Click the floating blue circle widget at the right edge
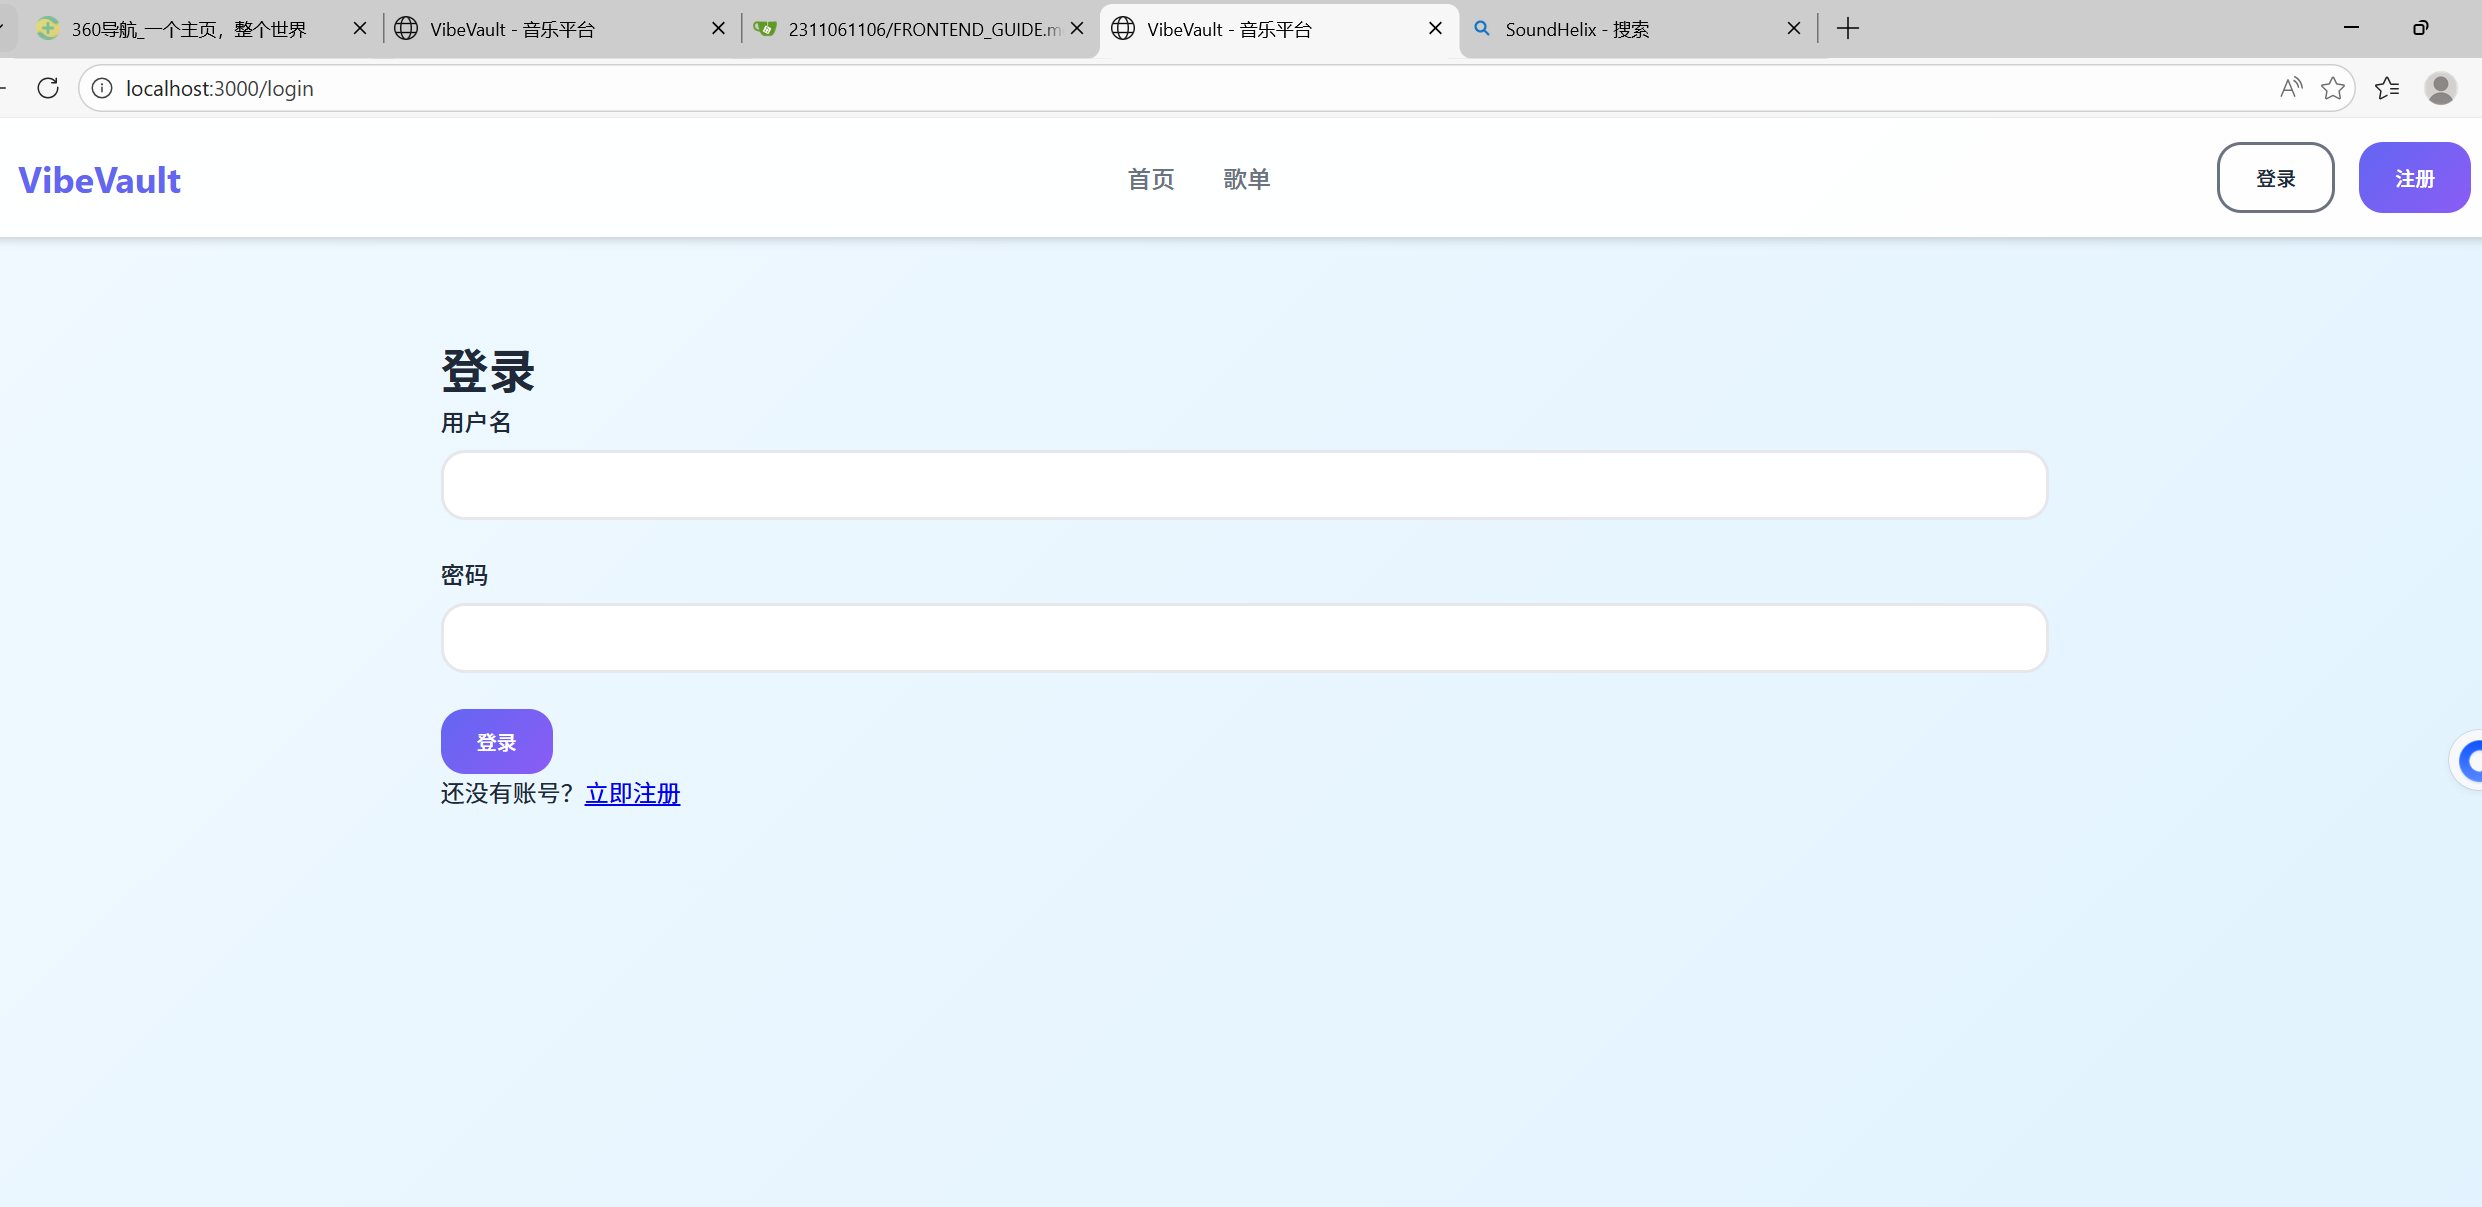 (x=2470, y=761)
